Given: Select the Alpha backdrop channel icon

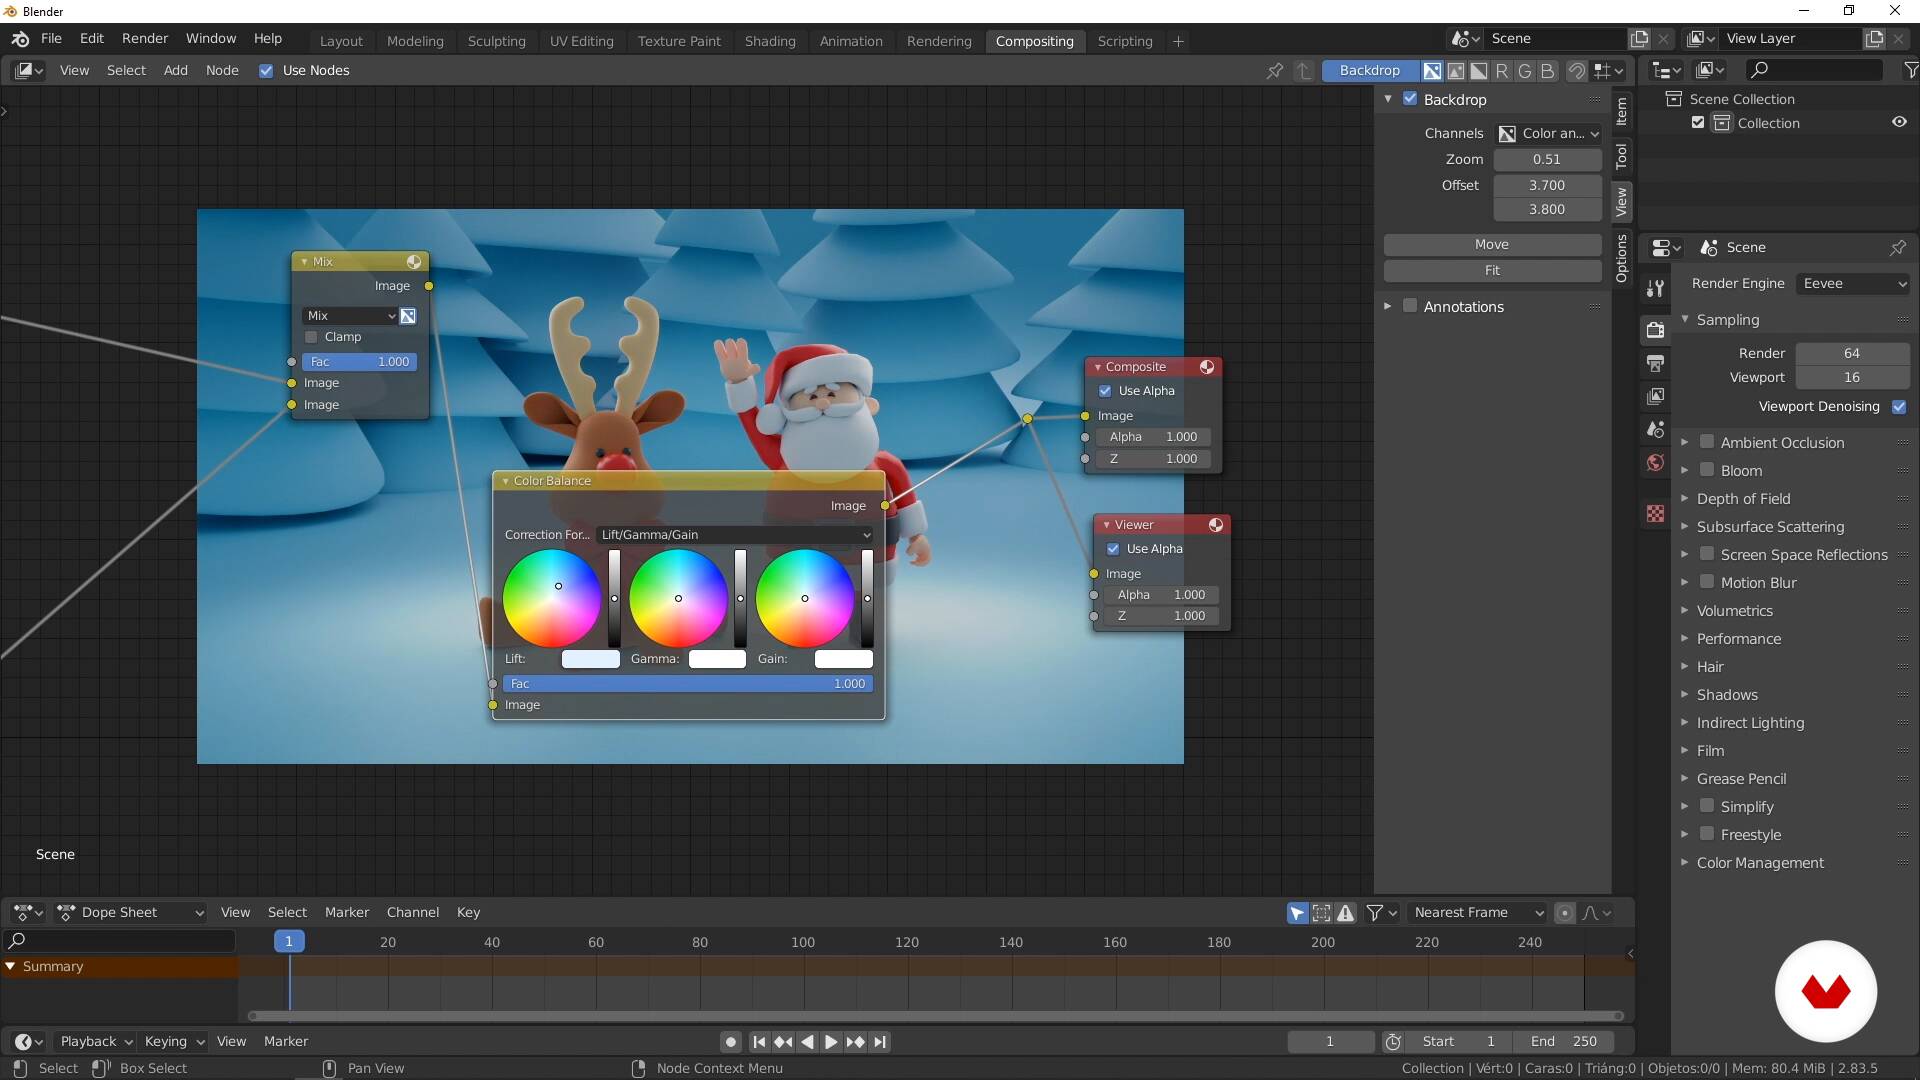Looking at the screenshot, I should click(1479, 71).
